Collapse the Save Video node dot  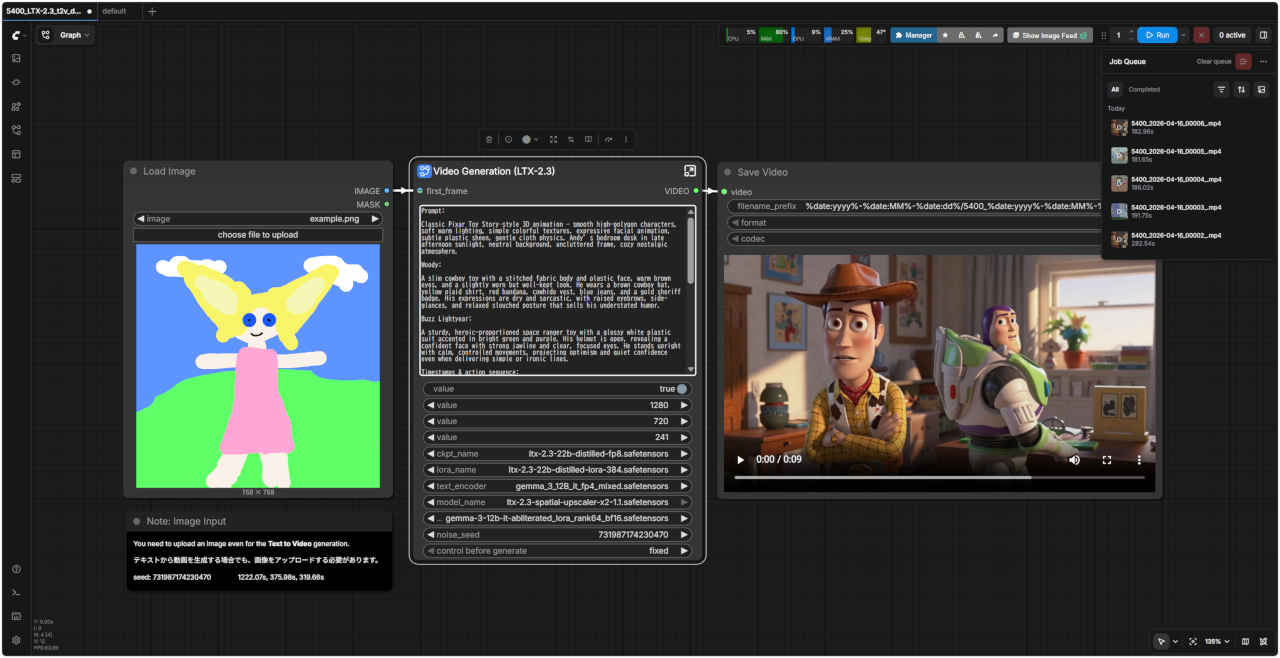(727, 172)
